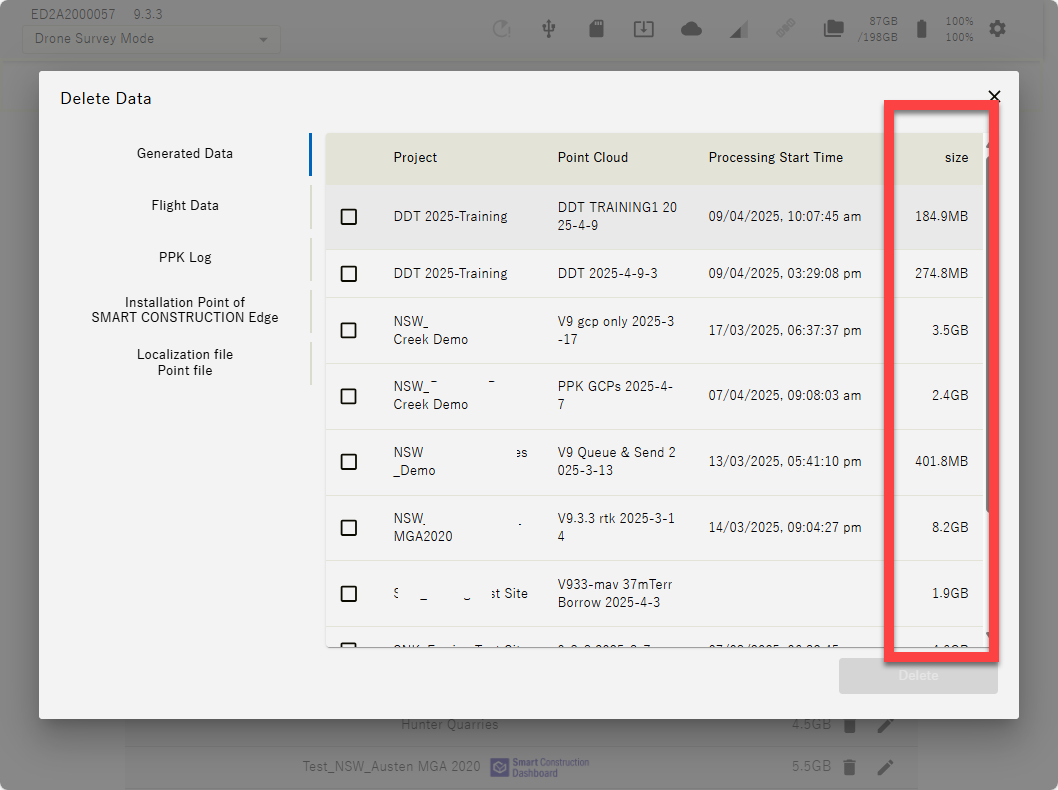The image size is (1058, 790).
Task: Click the storage folders icon
Action: (833, 28)
